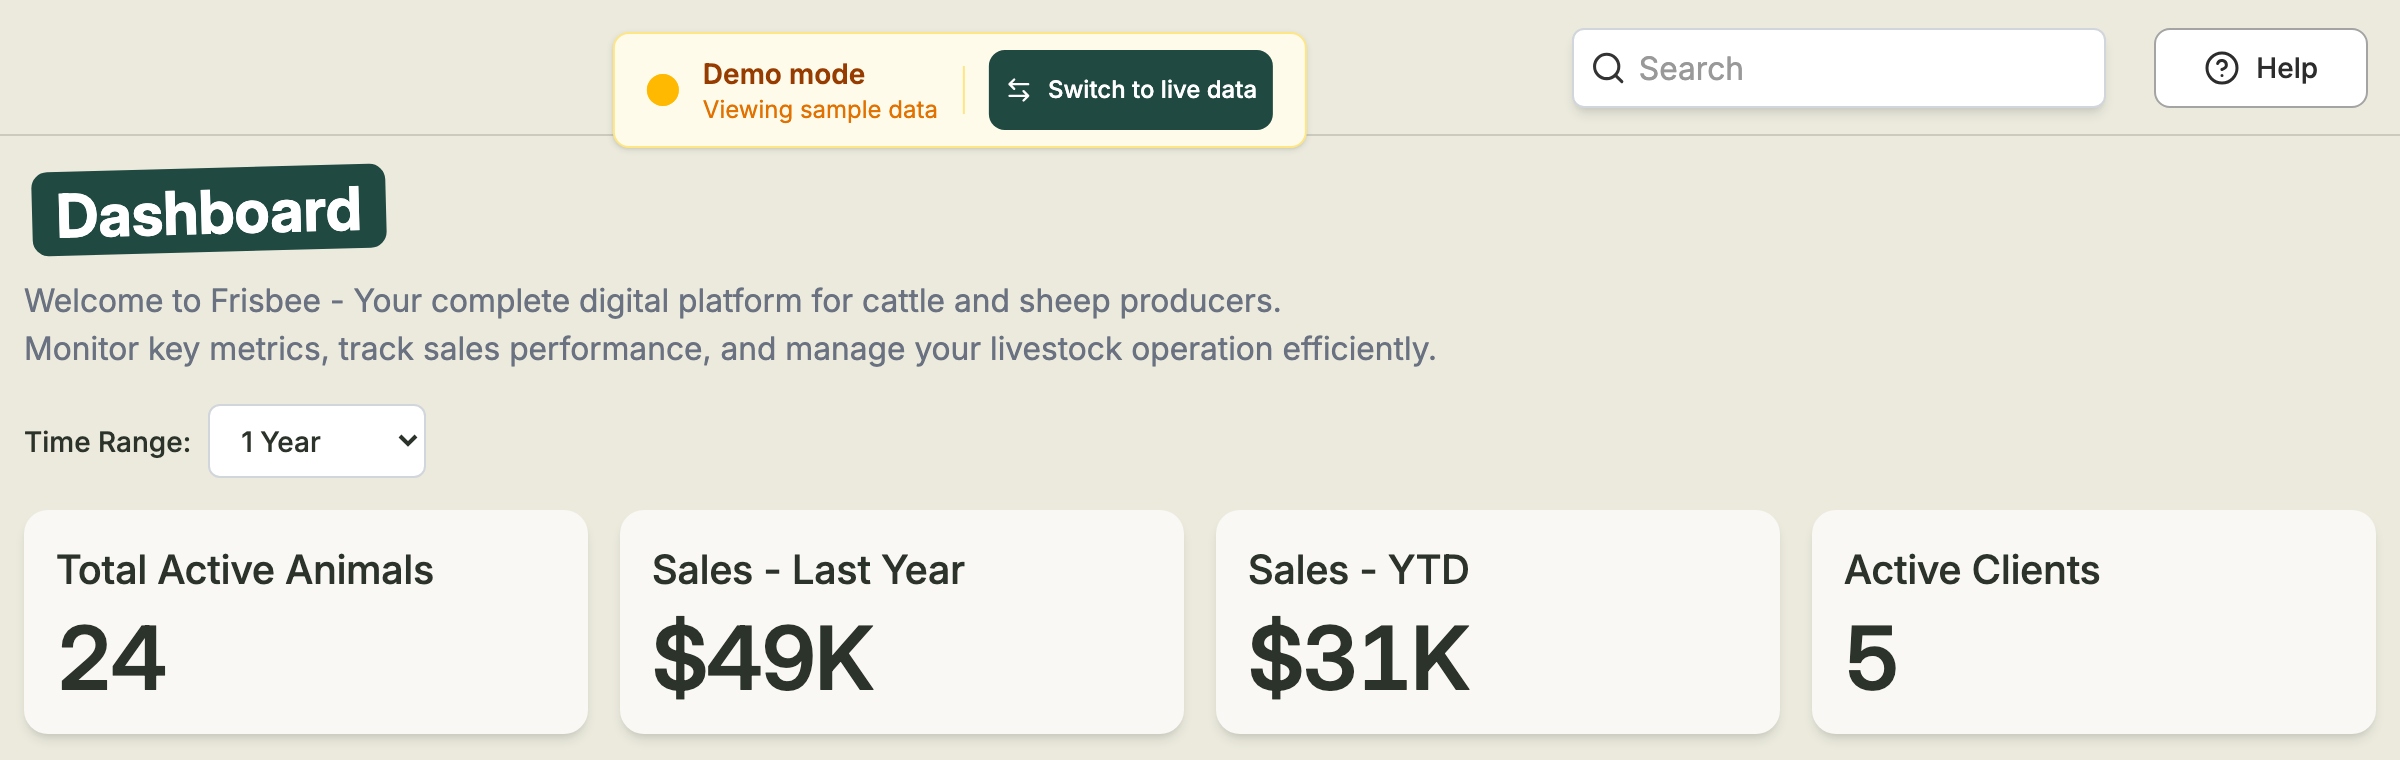This screenshot has height=760, width=2400.
Task: Click the swap arrows icon
Action: coord(1019,90)
